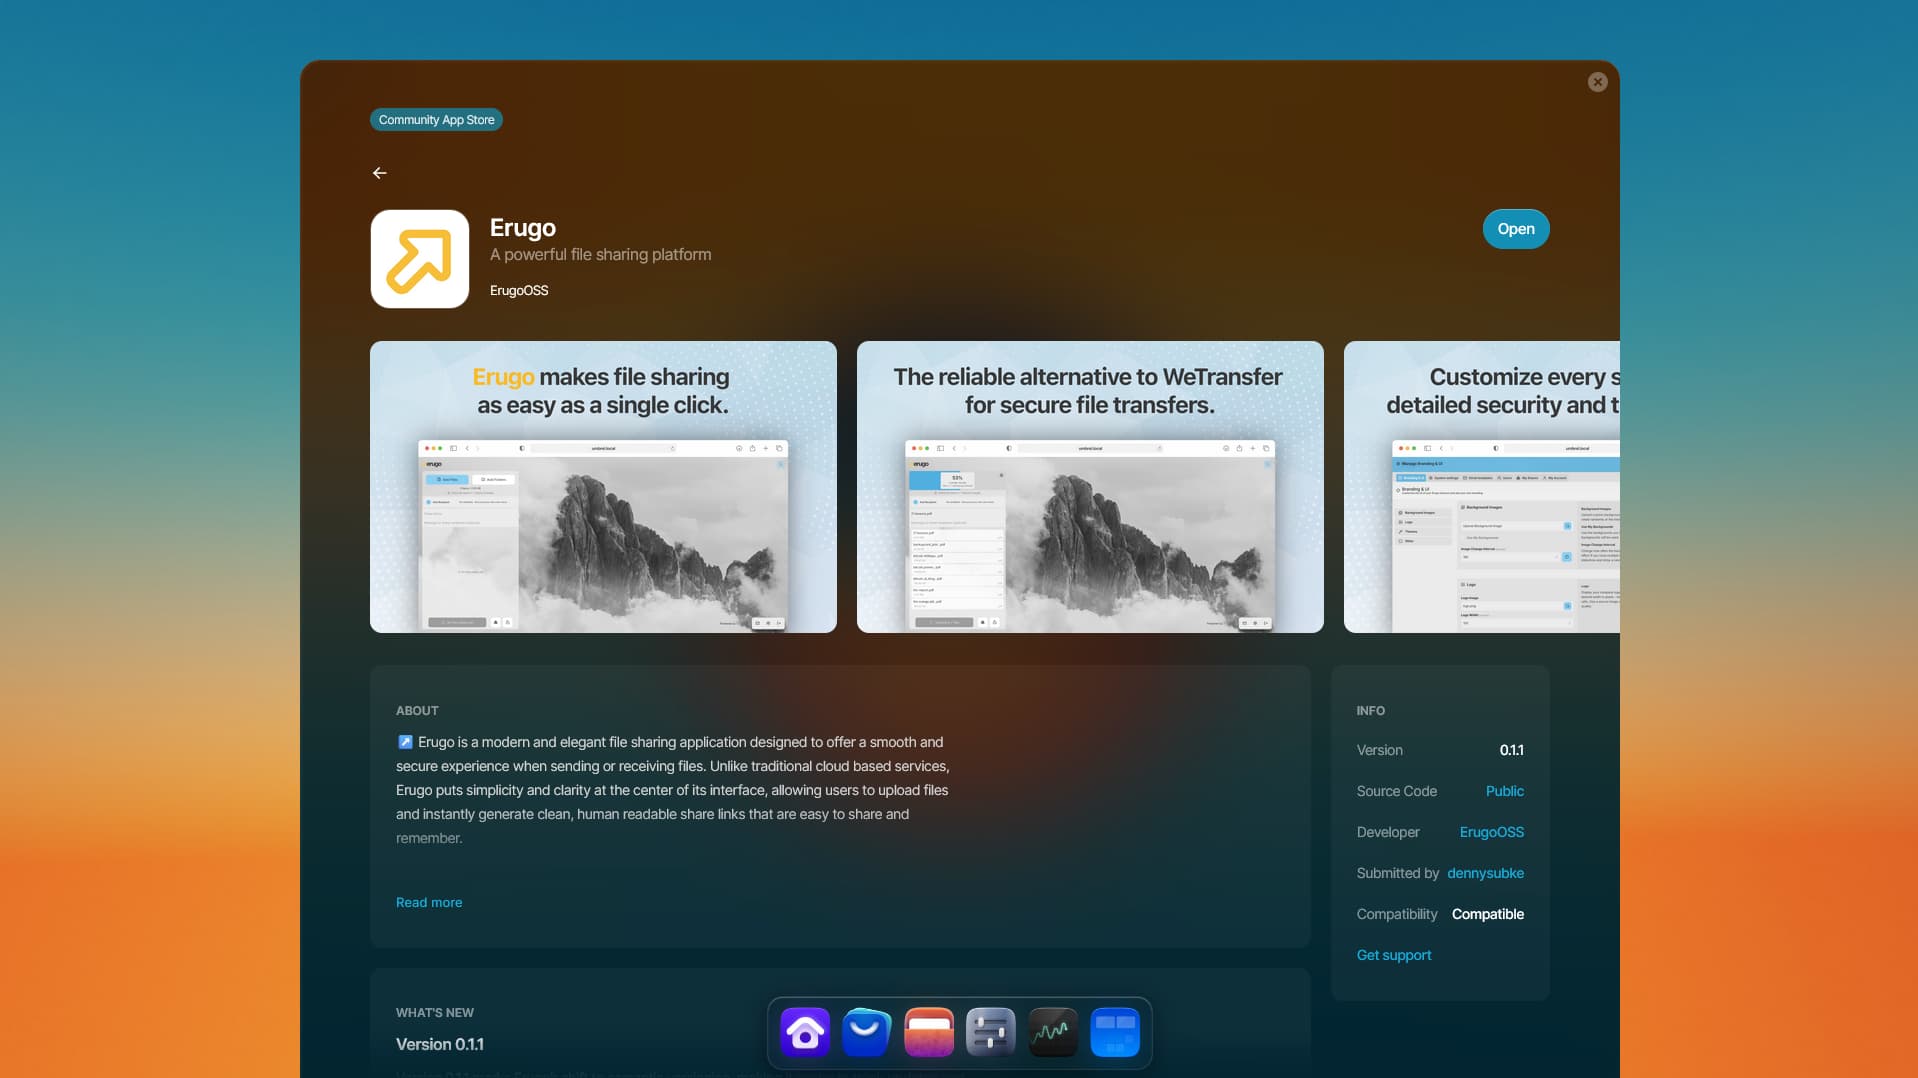This screenshot has height=1078, width=1918.
Task: Click the INFO section heading
Action: click(x=1370, y=711)
